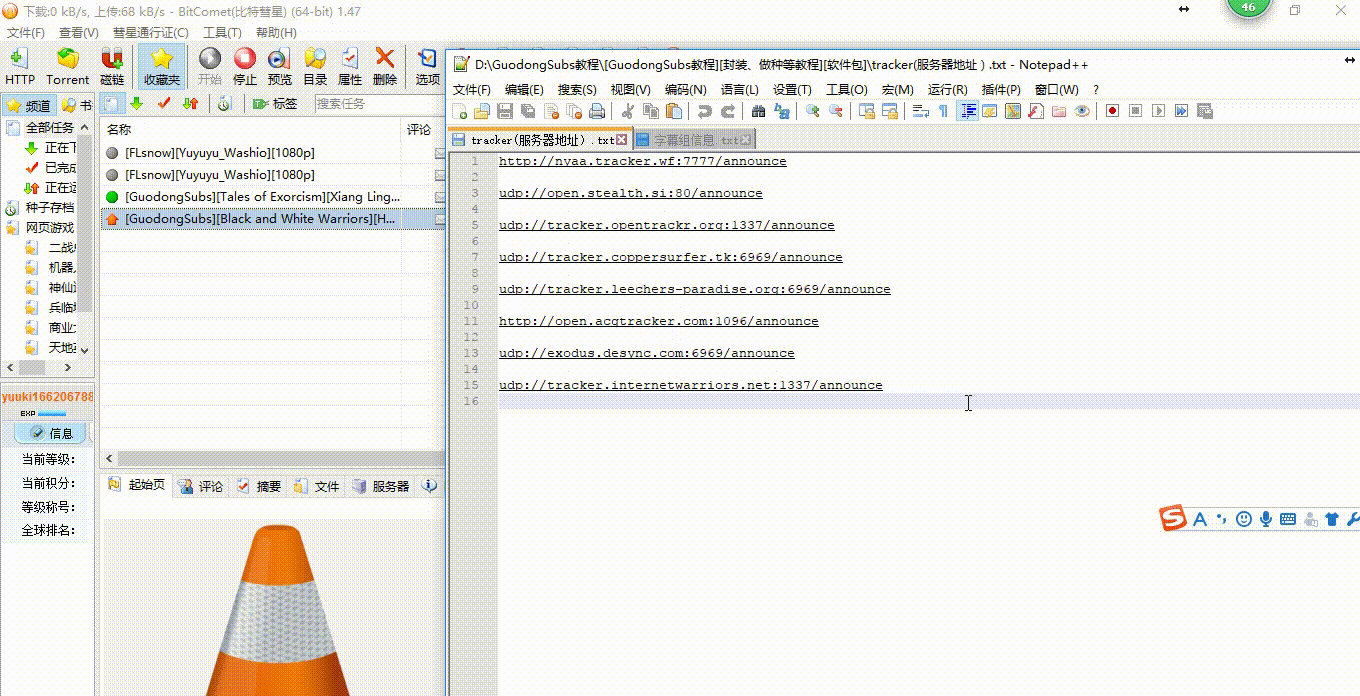
Task: Select the Tales of Exorcism task row
Action: pyautogui.click(x=274, y=197)
